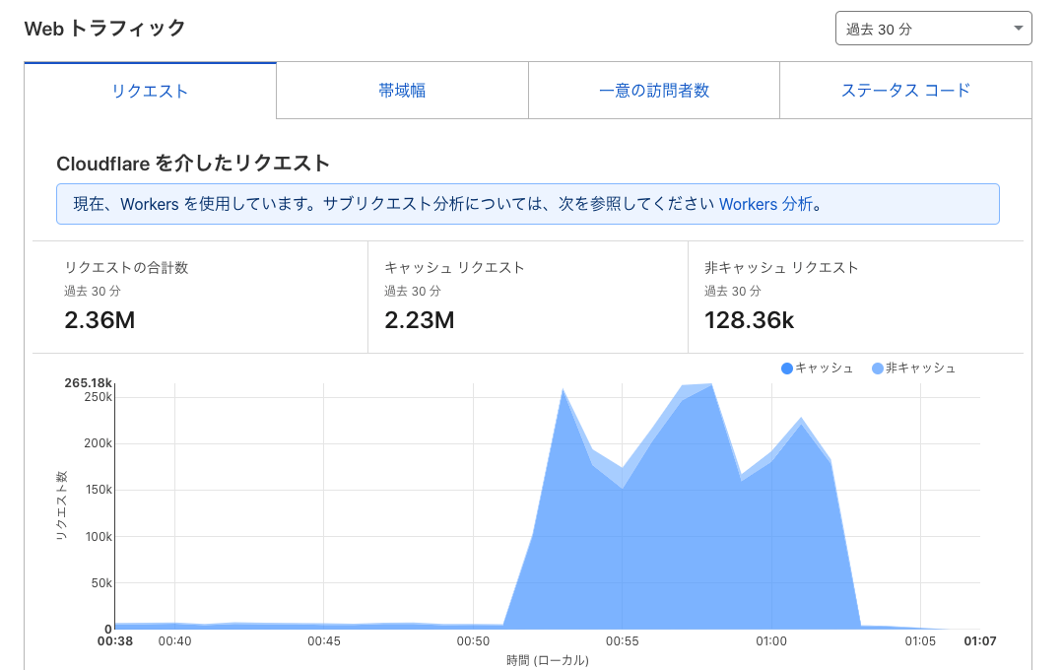Toggle the 非キャッシュ series legend label

coord(920,369)
